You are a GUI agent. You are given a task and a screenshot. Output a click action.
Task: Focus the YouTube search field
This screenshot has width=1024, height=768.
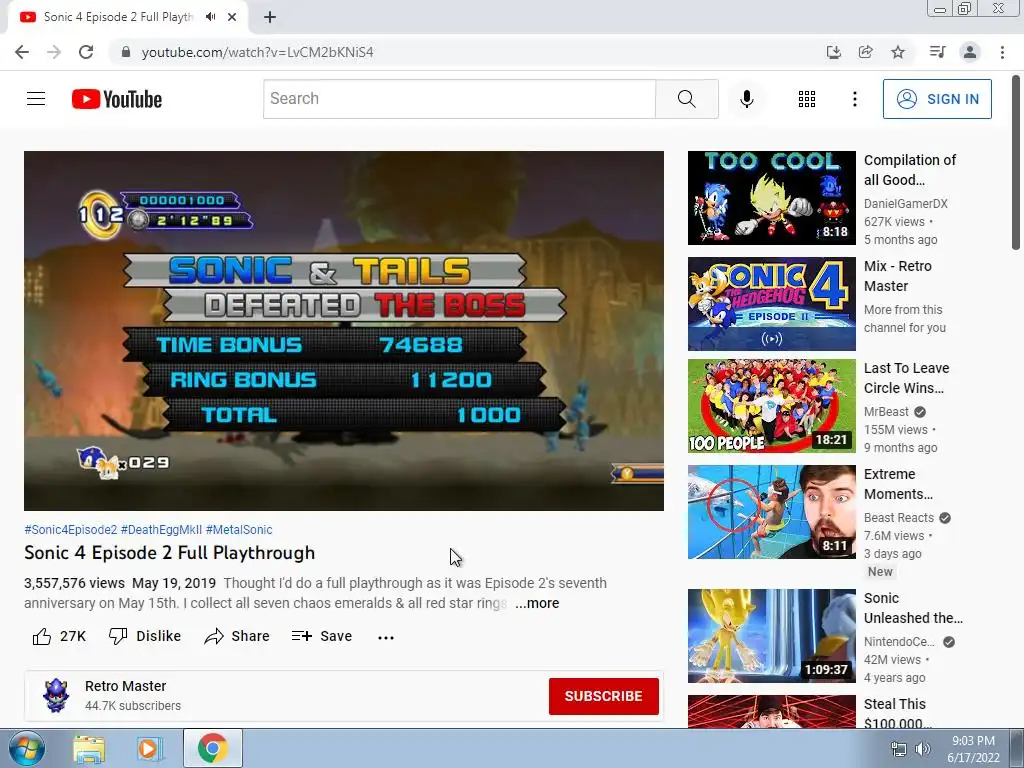pos(459,99)
